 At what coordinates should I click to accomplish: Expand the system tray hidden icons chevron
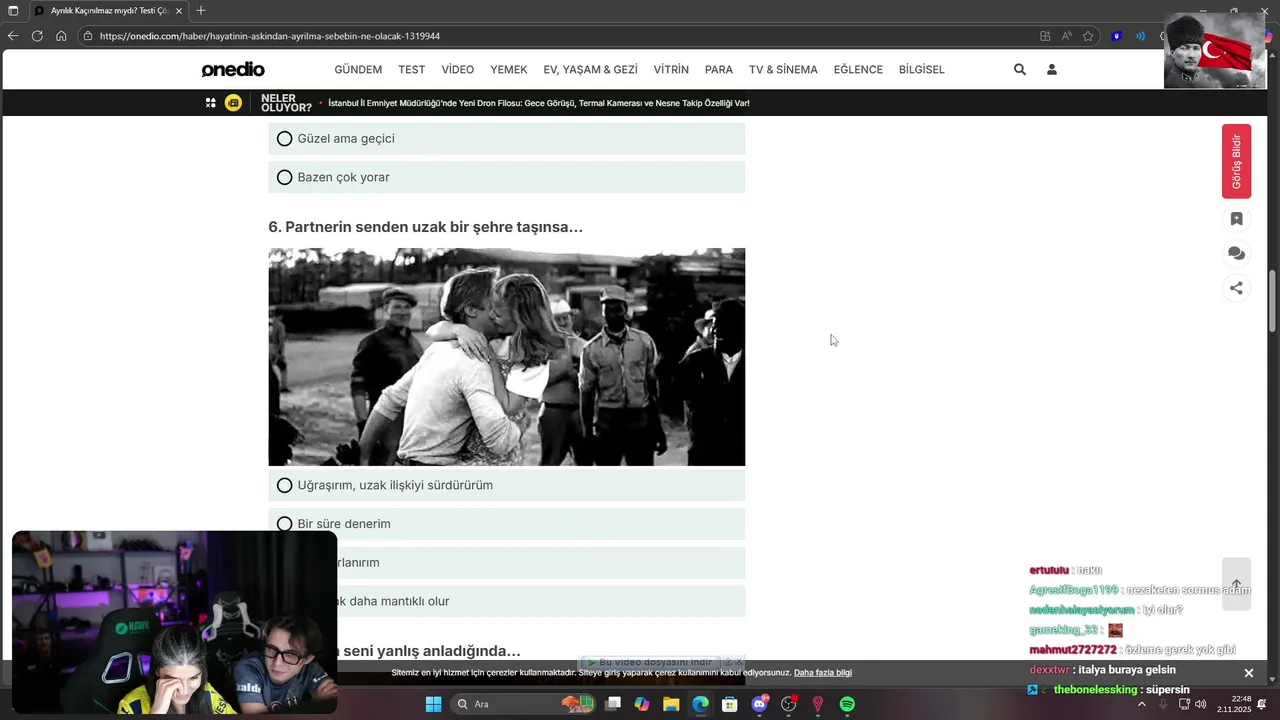tap(1142, 704)
